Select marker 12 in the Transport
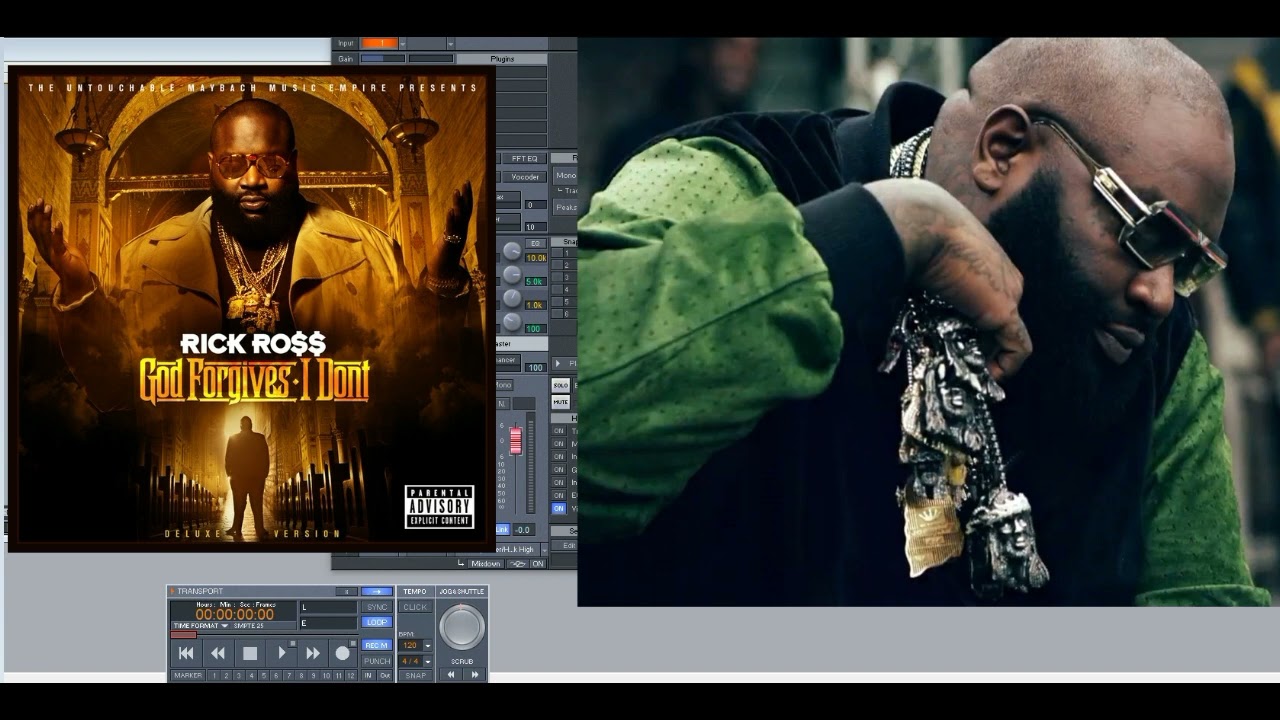Screen dimensions: 1280x720 point(351,675)
